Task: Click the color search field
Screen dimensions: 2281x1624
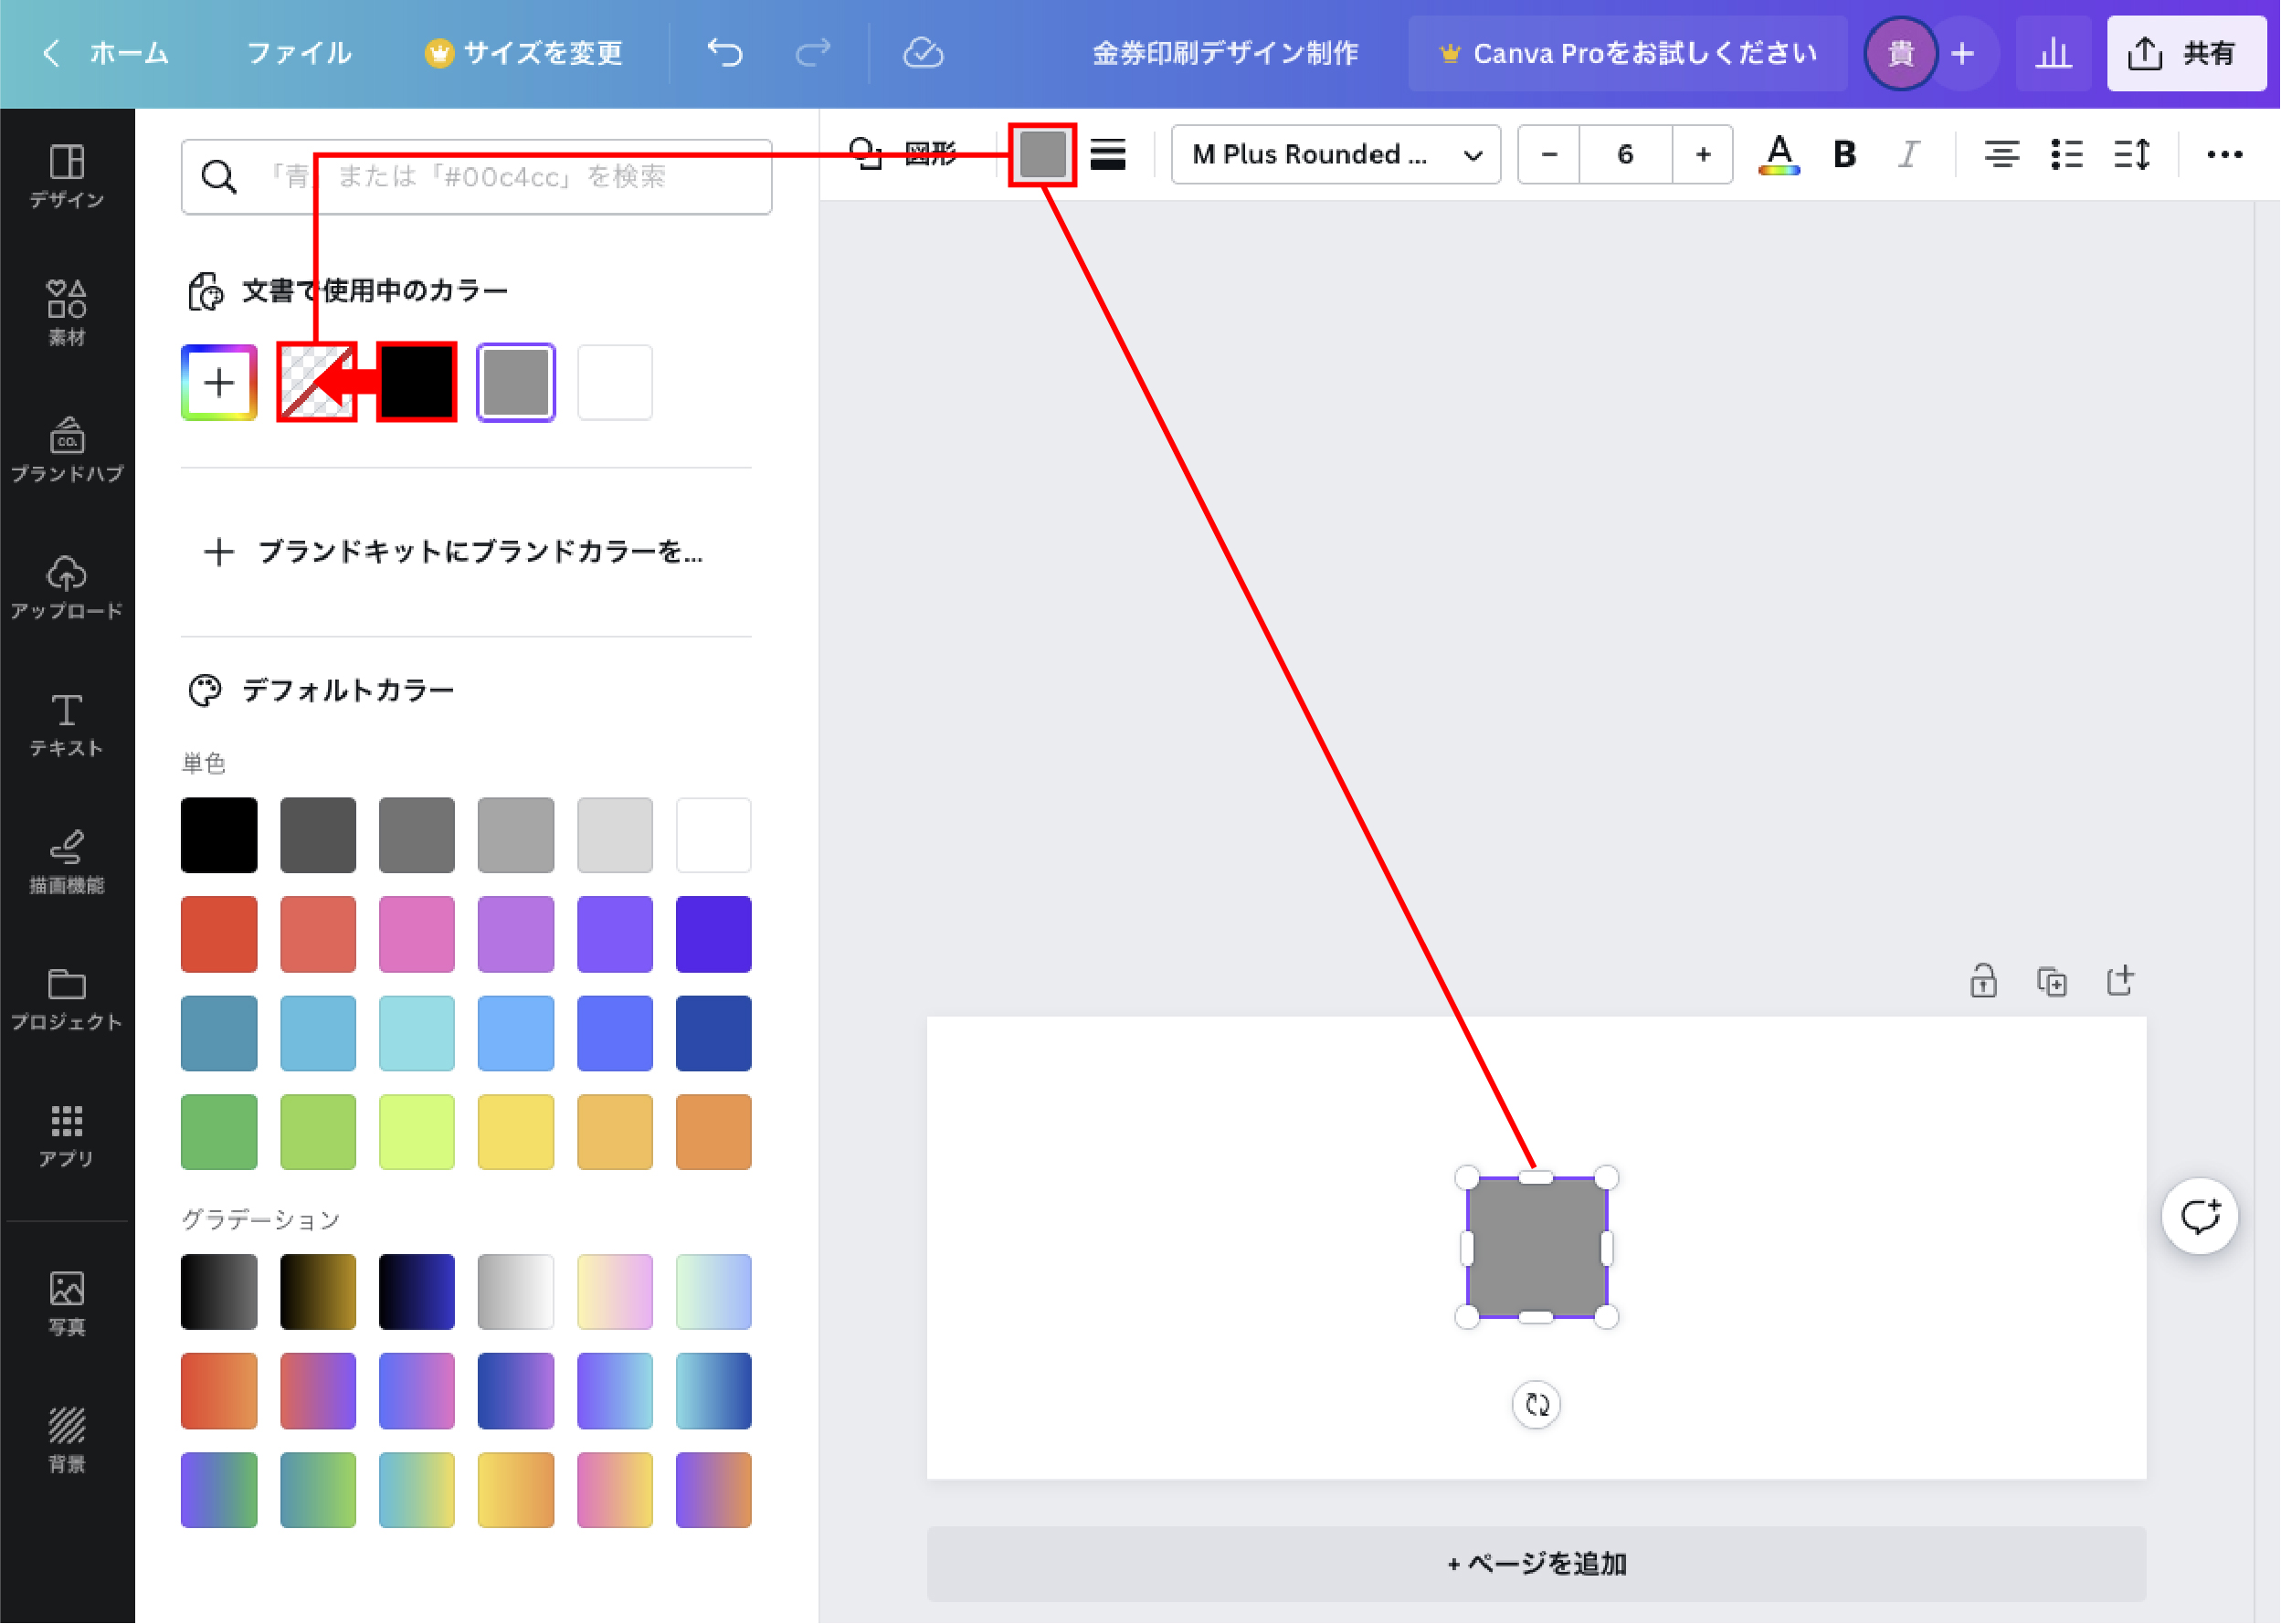Action: [x=476, y=177]
